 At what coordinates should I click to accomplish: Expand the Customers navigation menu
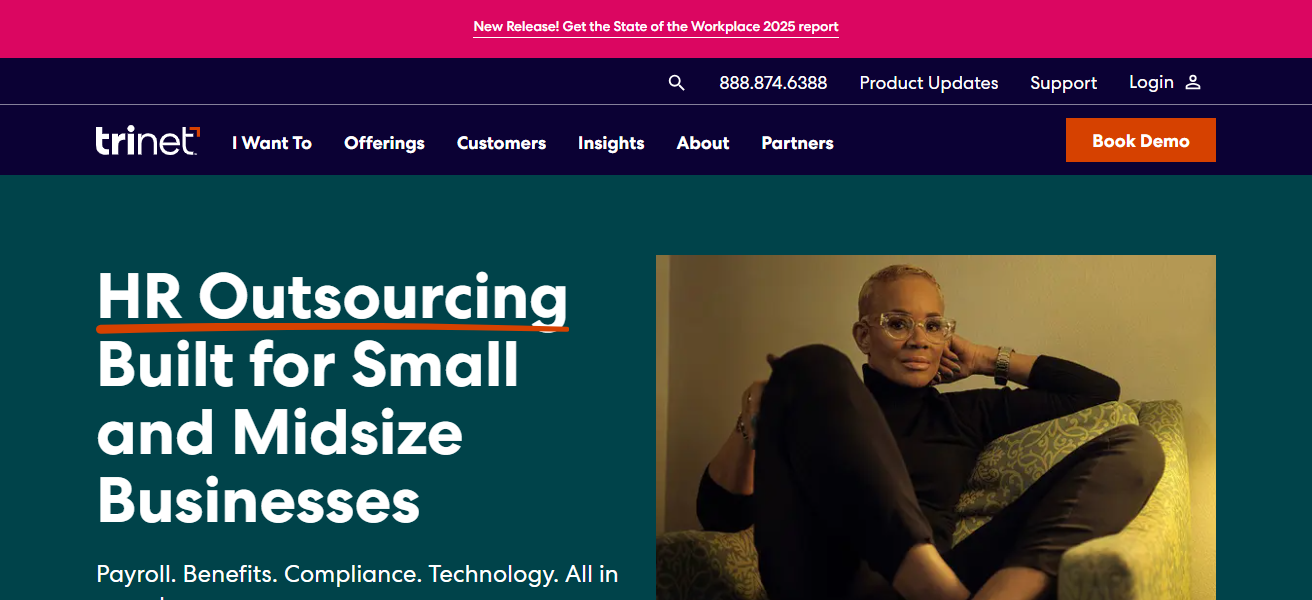501,143
